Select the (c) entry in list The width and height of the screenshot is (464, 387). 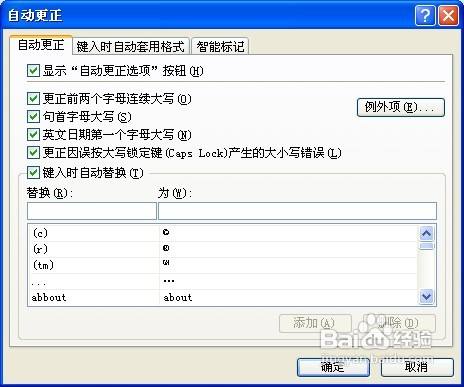pos(222,233)
